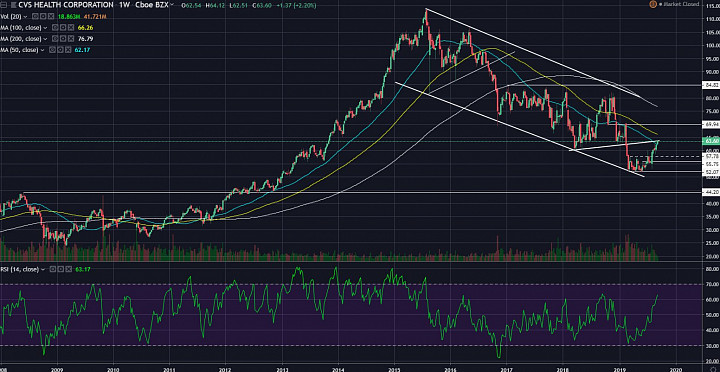The width and height of the screenshot is (720, 372).
Task: Click the 76.79 MA 200 value
Action: click(85, 39)
